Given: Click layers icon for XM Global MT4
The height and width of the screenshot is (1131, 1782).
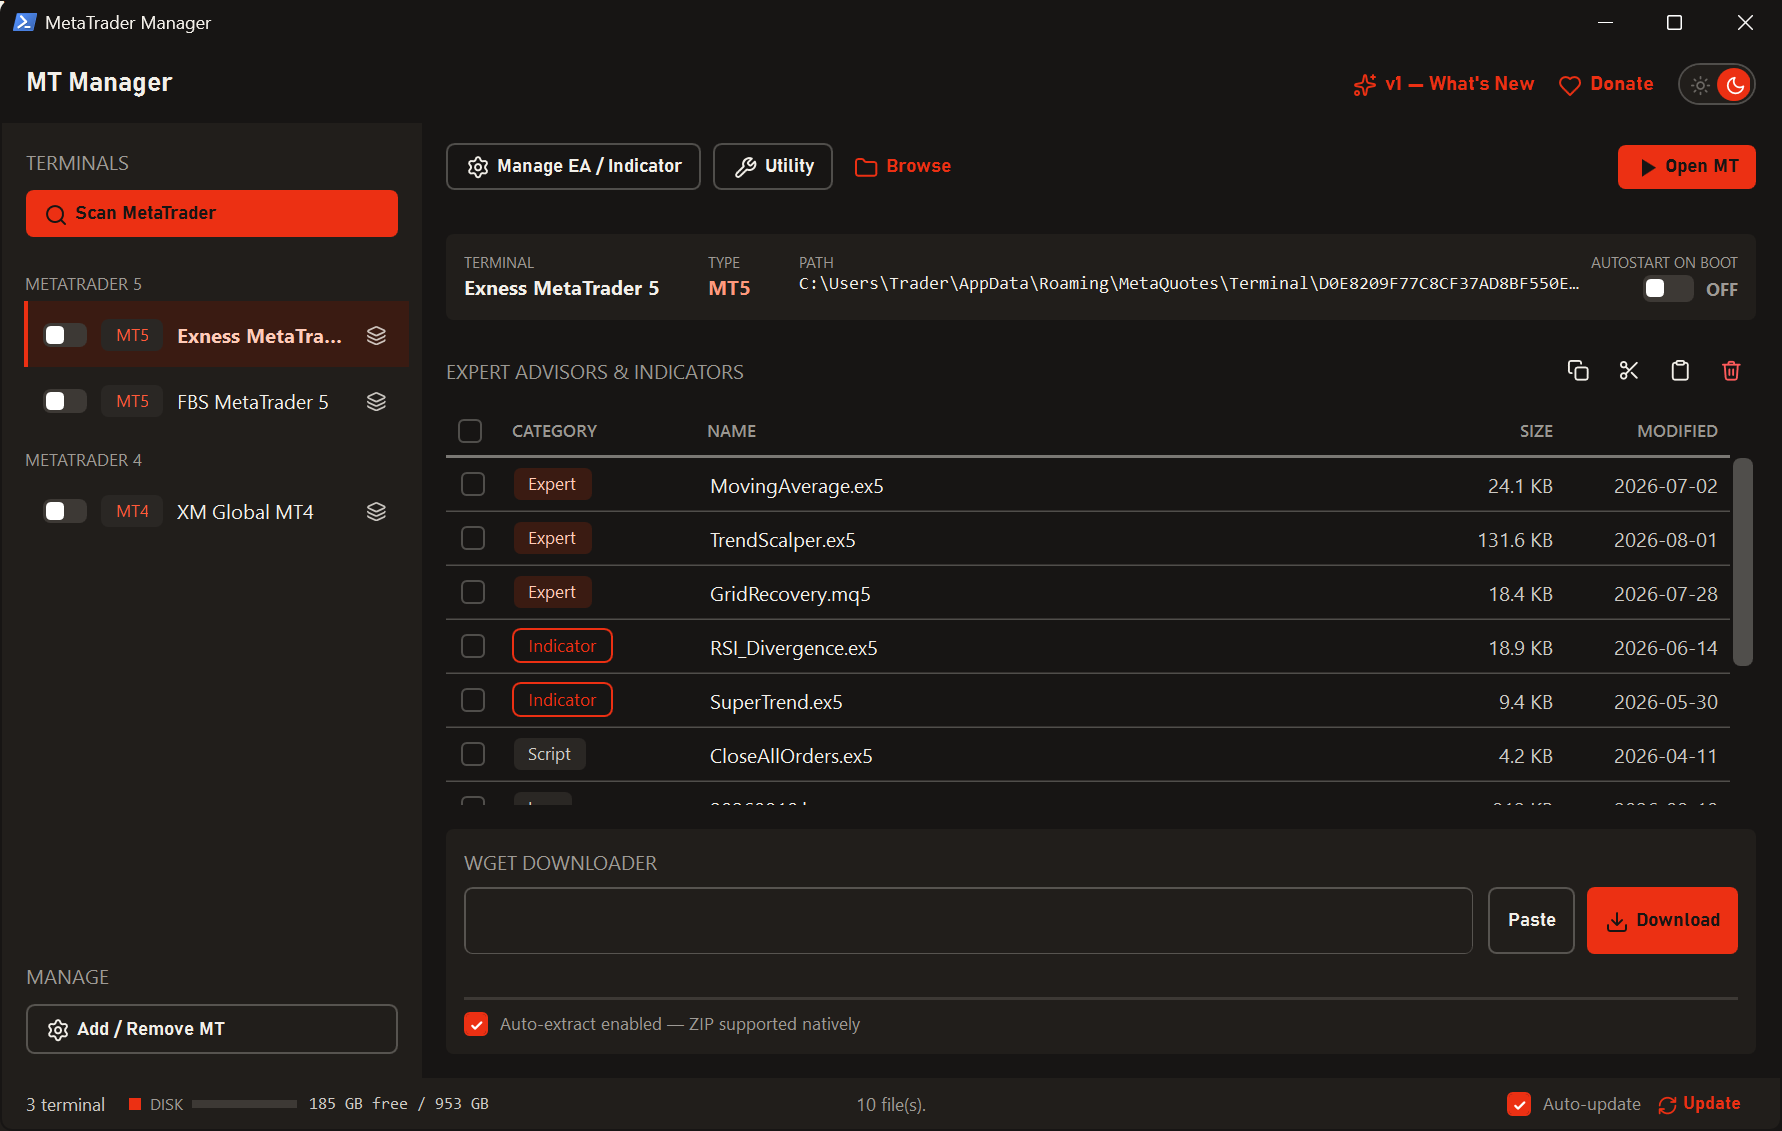Looking at the screenshot, I should pos(376,512).
